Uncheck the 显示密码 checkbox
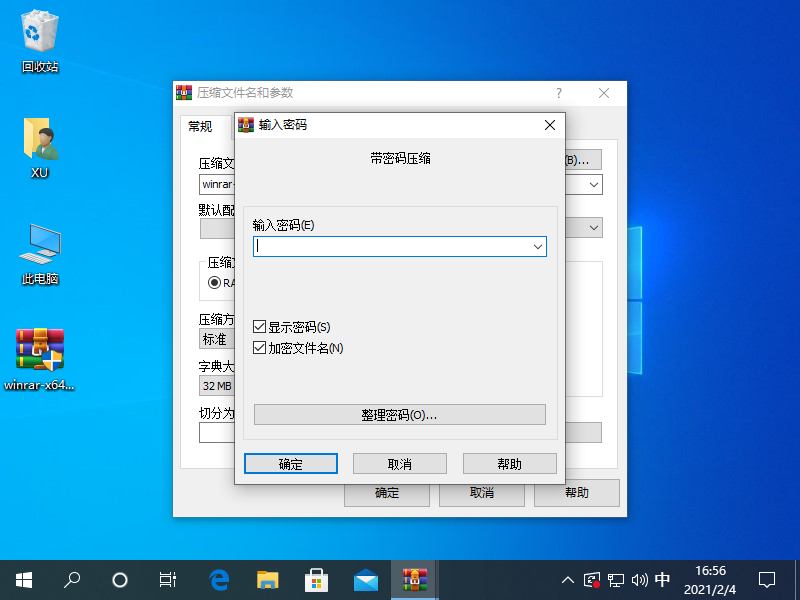The width and height of the screenshot is (800, 600). click(x=260, y=327)
